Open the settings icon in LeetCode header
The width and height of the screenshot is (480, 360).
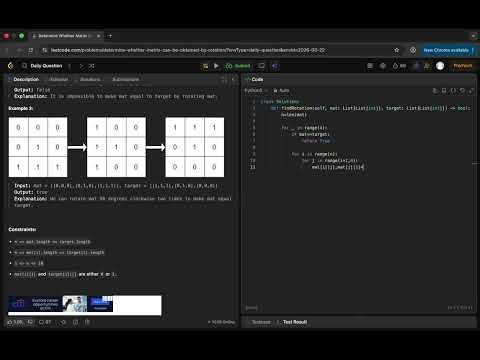[383, 66]
